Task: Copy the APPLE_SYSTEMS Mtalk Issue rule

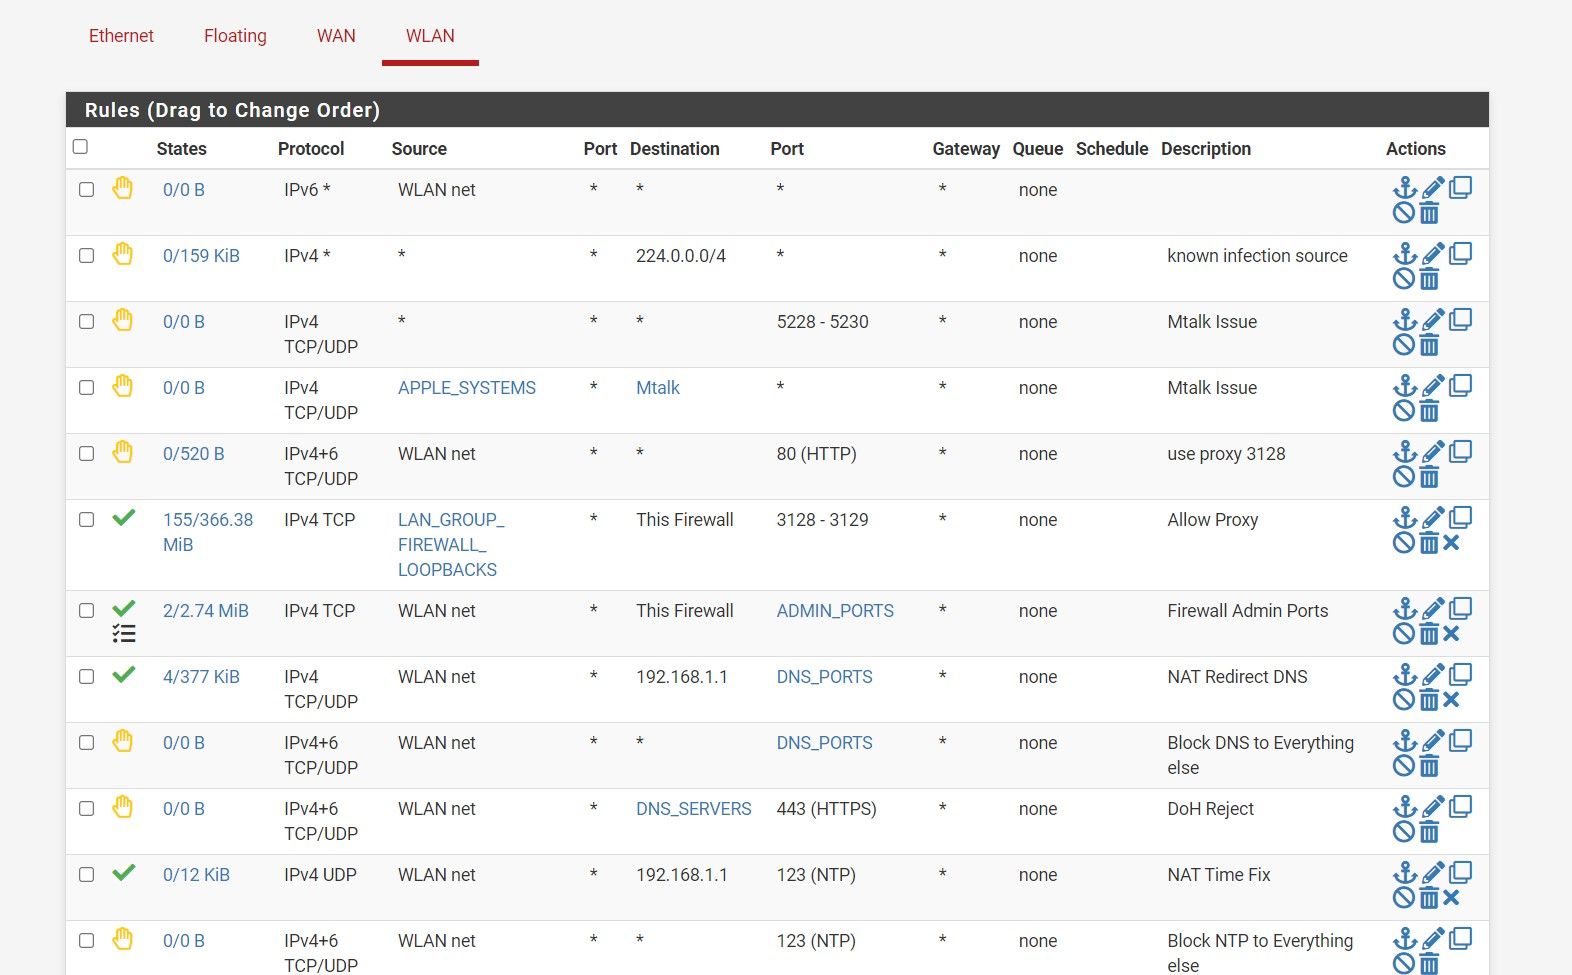Action: [x=1460, y=386]
